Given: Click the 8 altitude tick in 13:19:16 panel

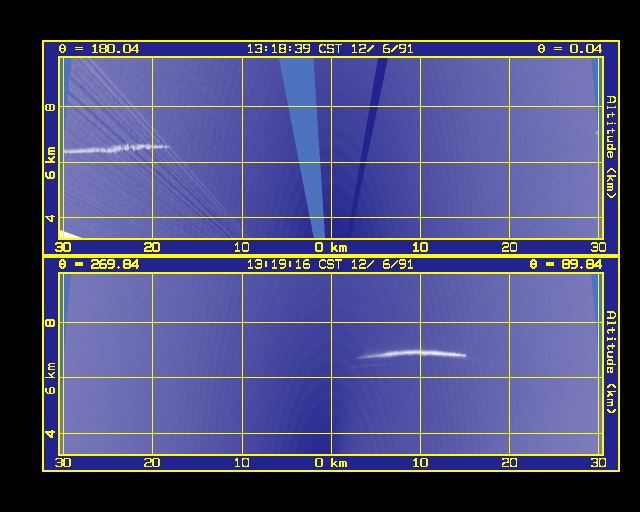Looking at the screenshot, I should pos(50,323).
